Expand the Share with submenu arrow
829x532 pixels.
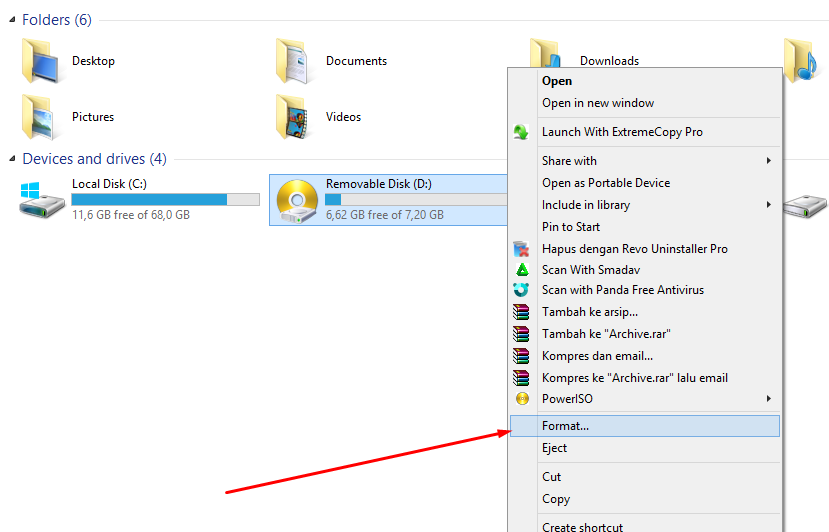[x=769, y=160]
